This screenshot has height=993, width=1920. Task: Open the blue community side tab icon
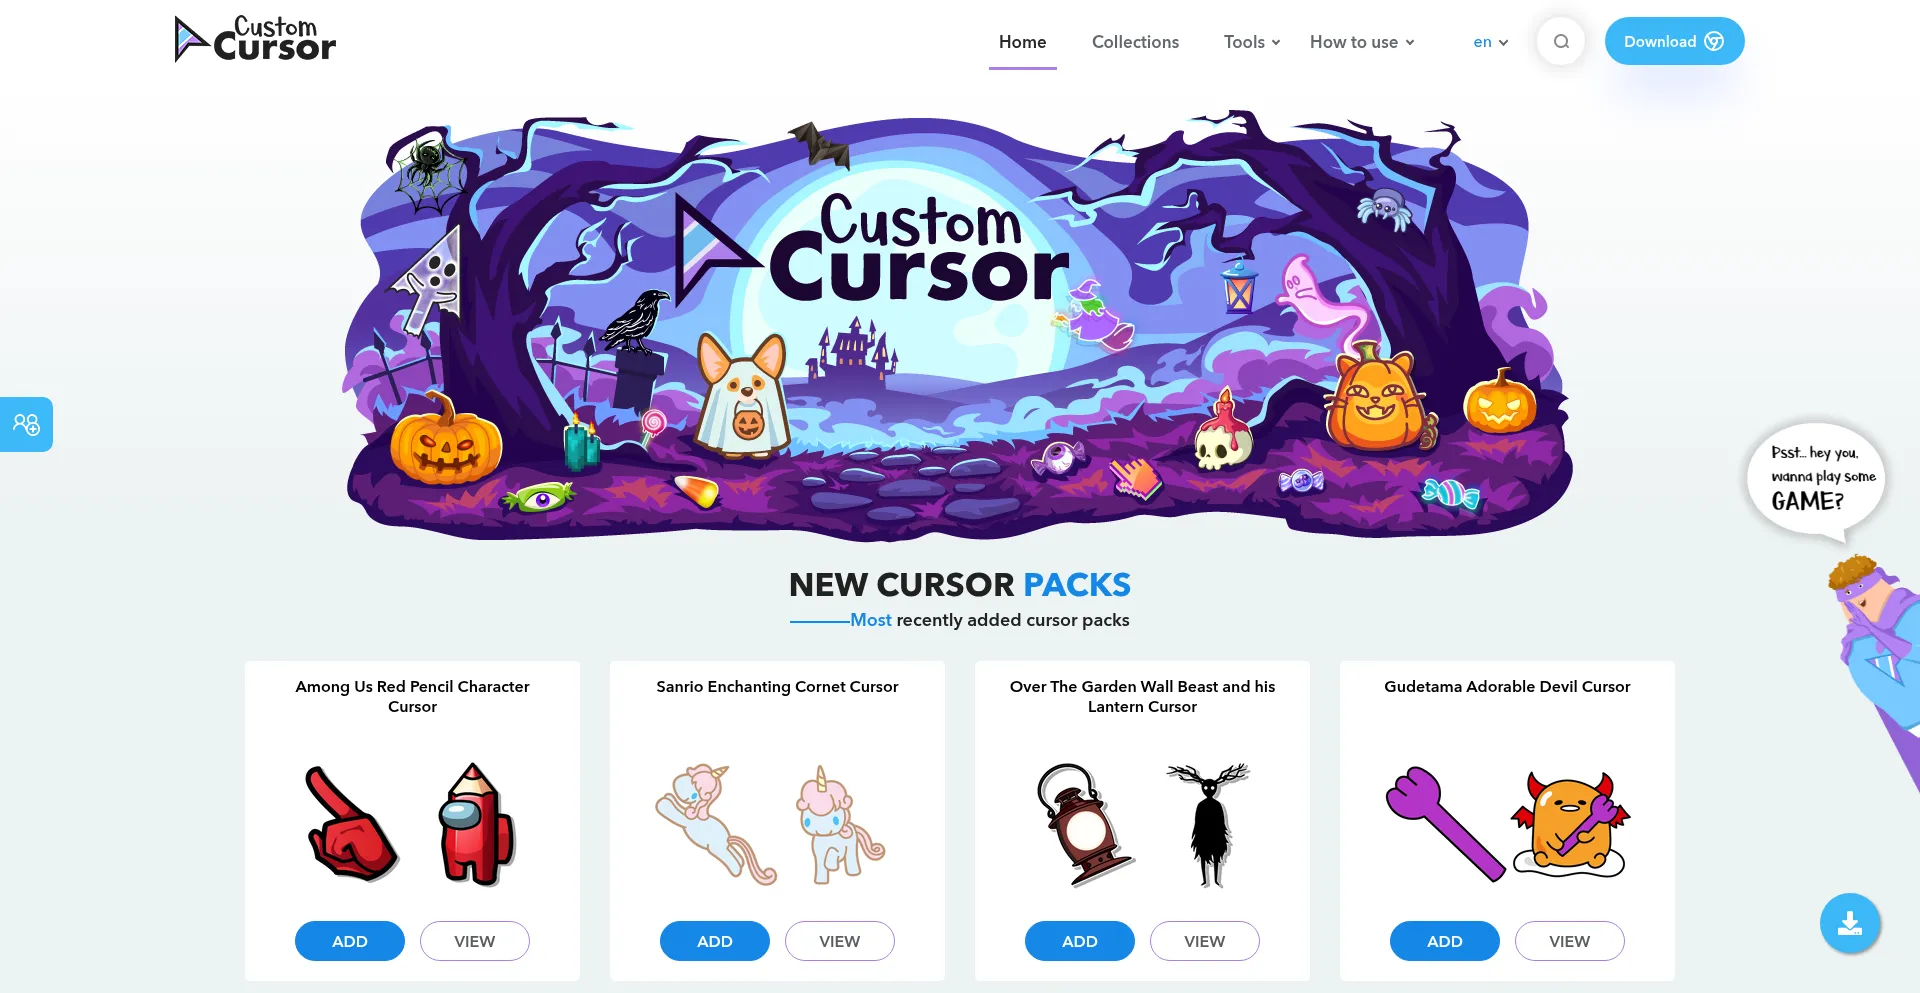point(26,425)
